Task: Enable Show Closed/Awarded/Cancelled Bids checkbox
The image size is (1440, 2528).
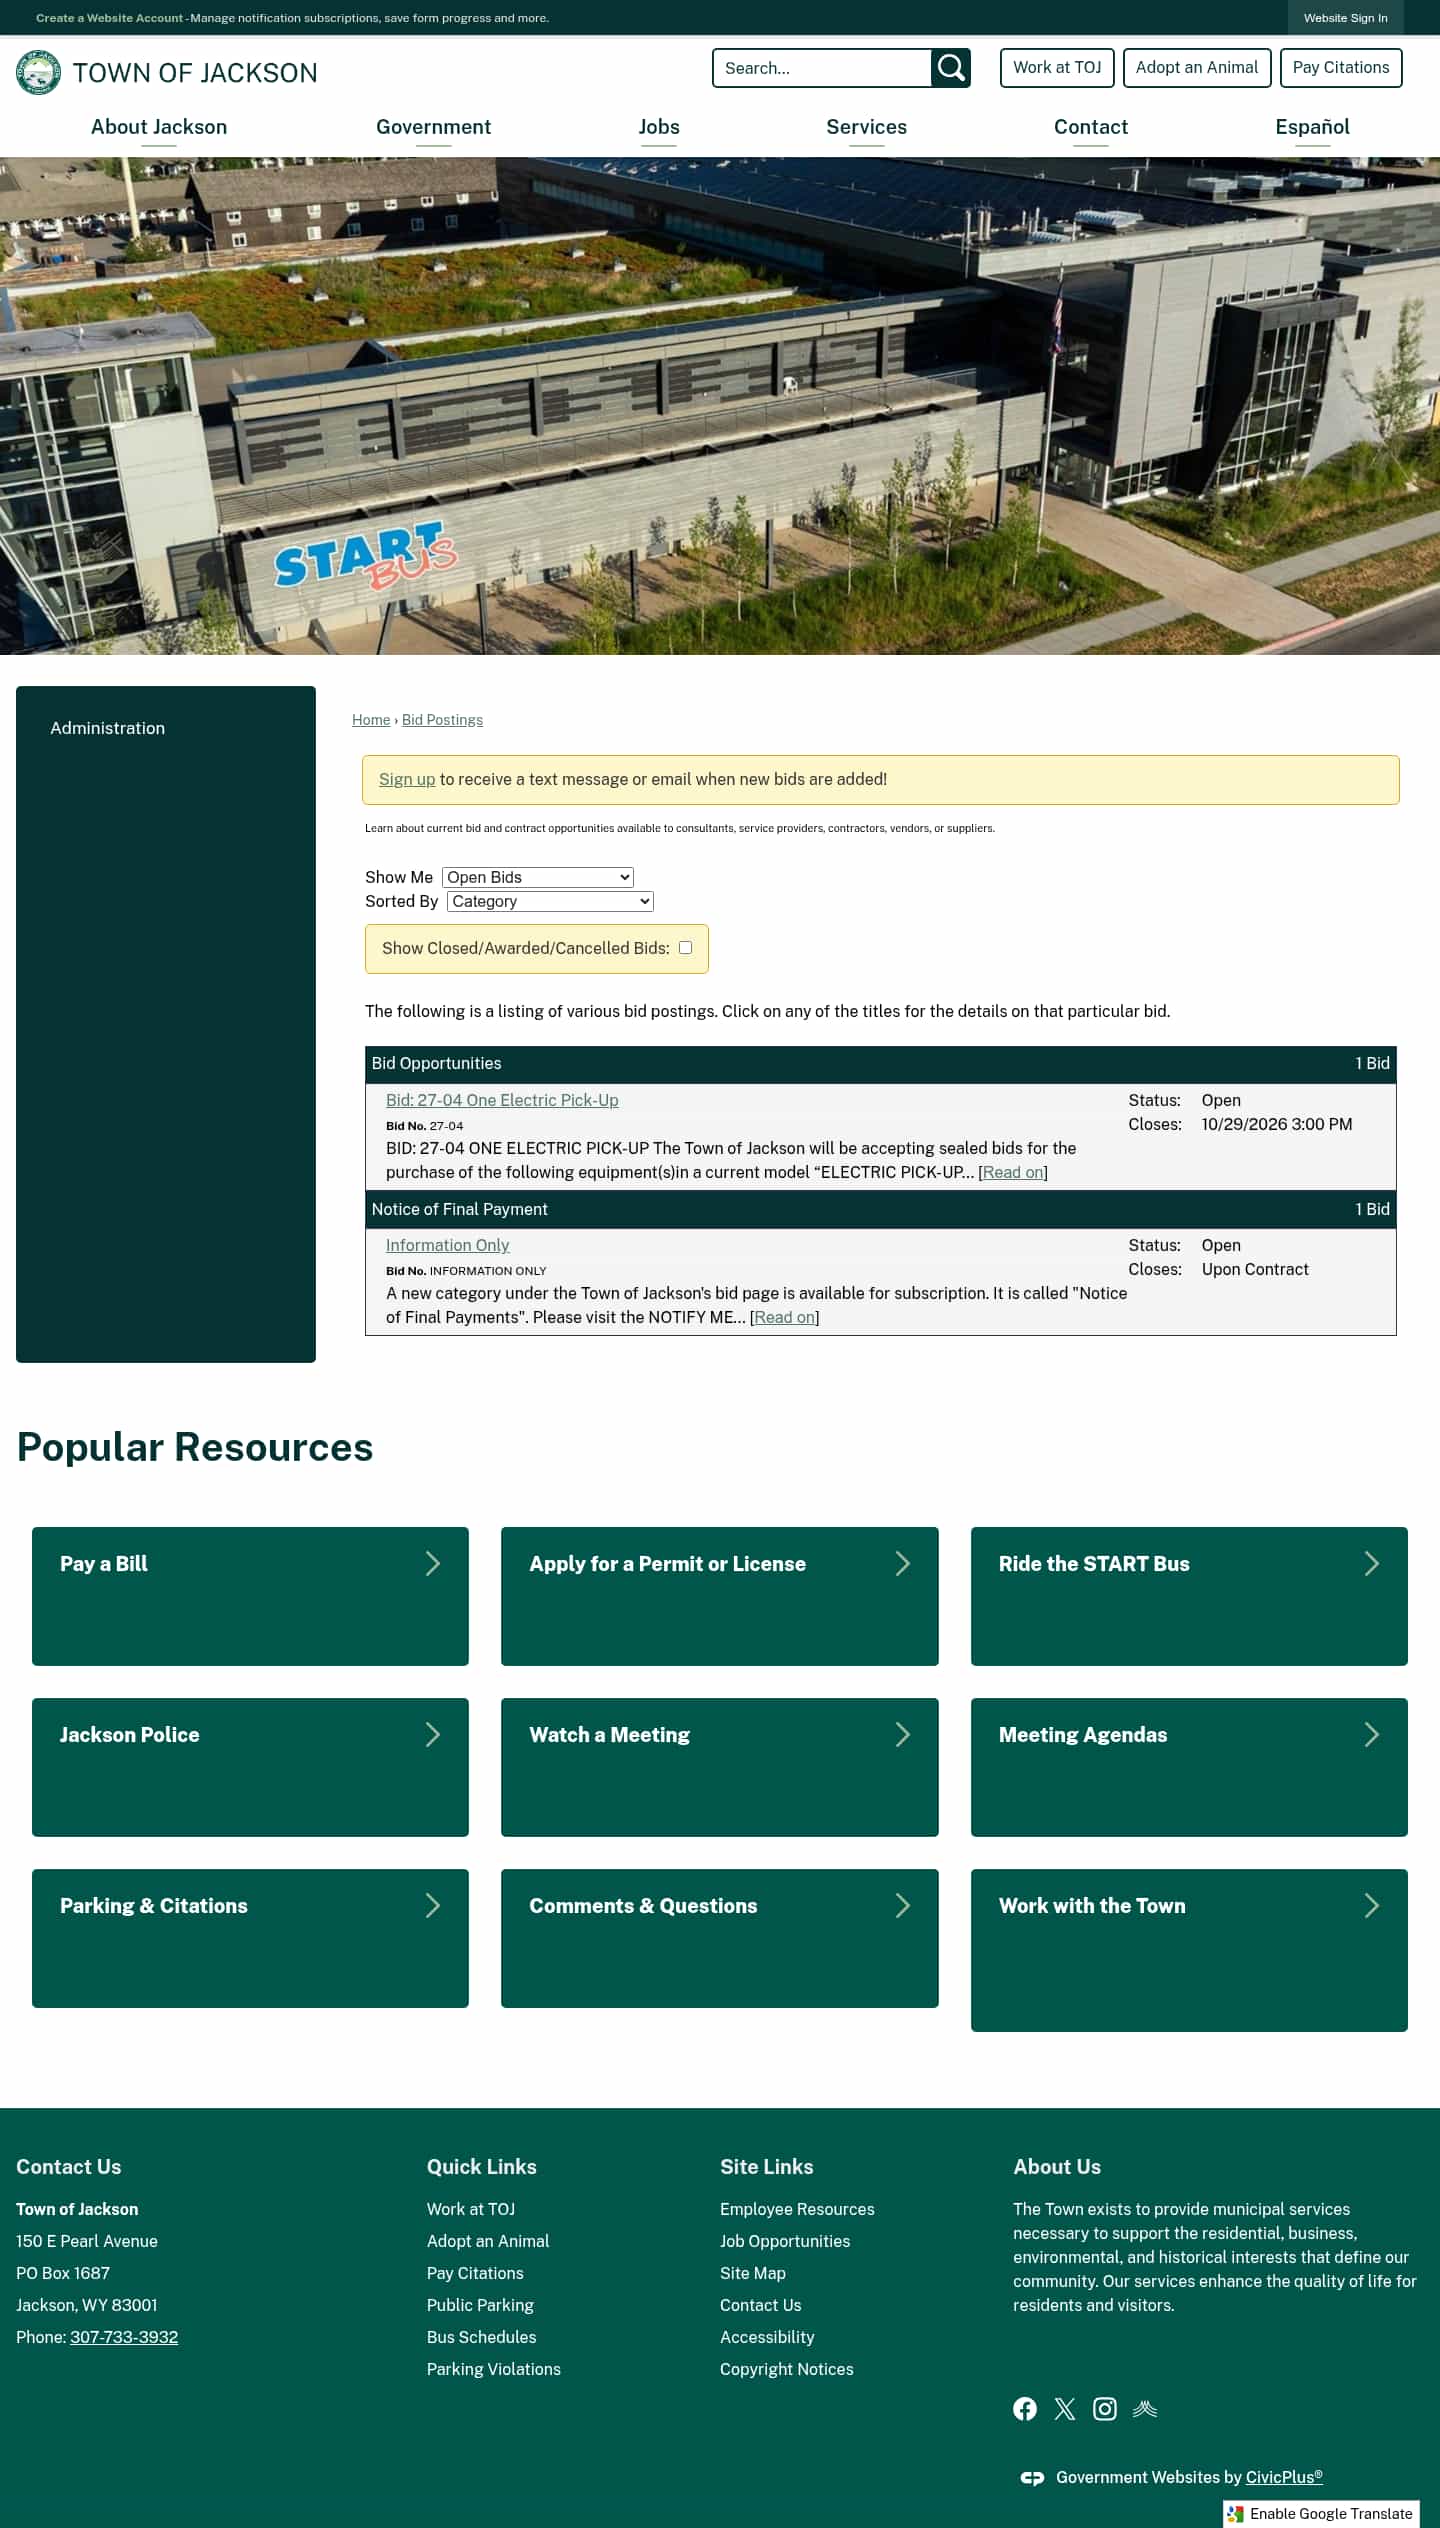Action: point(685,947)
